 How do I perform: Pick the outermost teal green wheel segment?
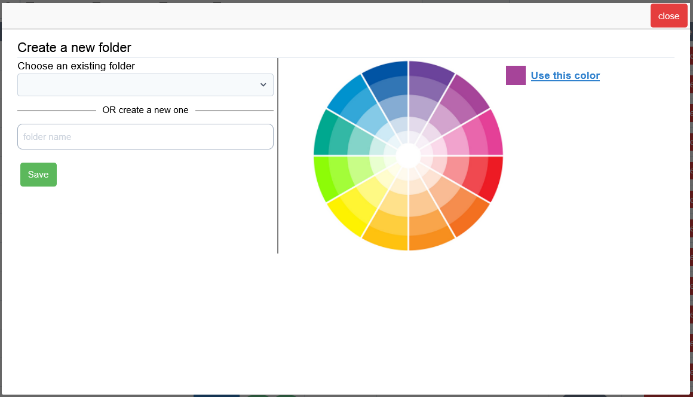[323, 133]
